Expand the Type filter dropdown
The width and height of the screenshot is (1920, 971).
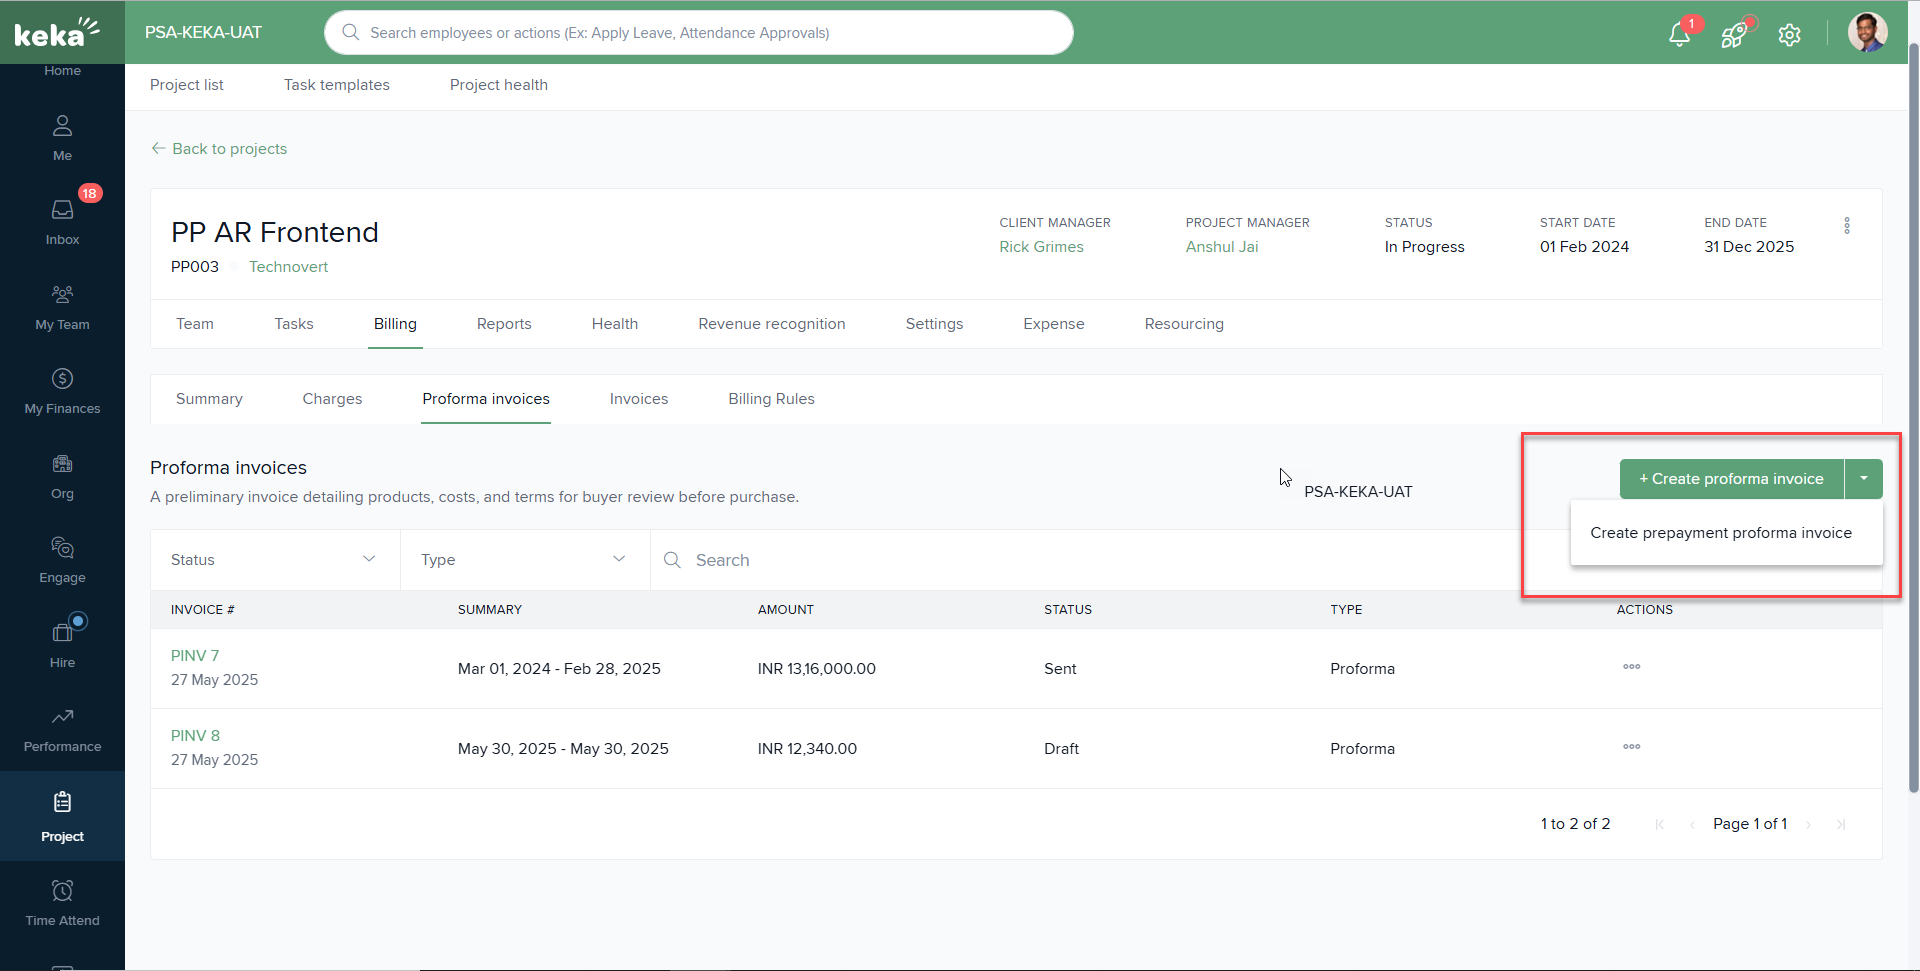click(x=524, y=560)
